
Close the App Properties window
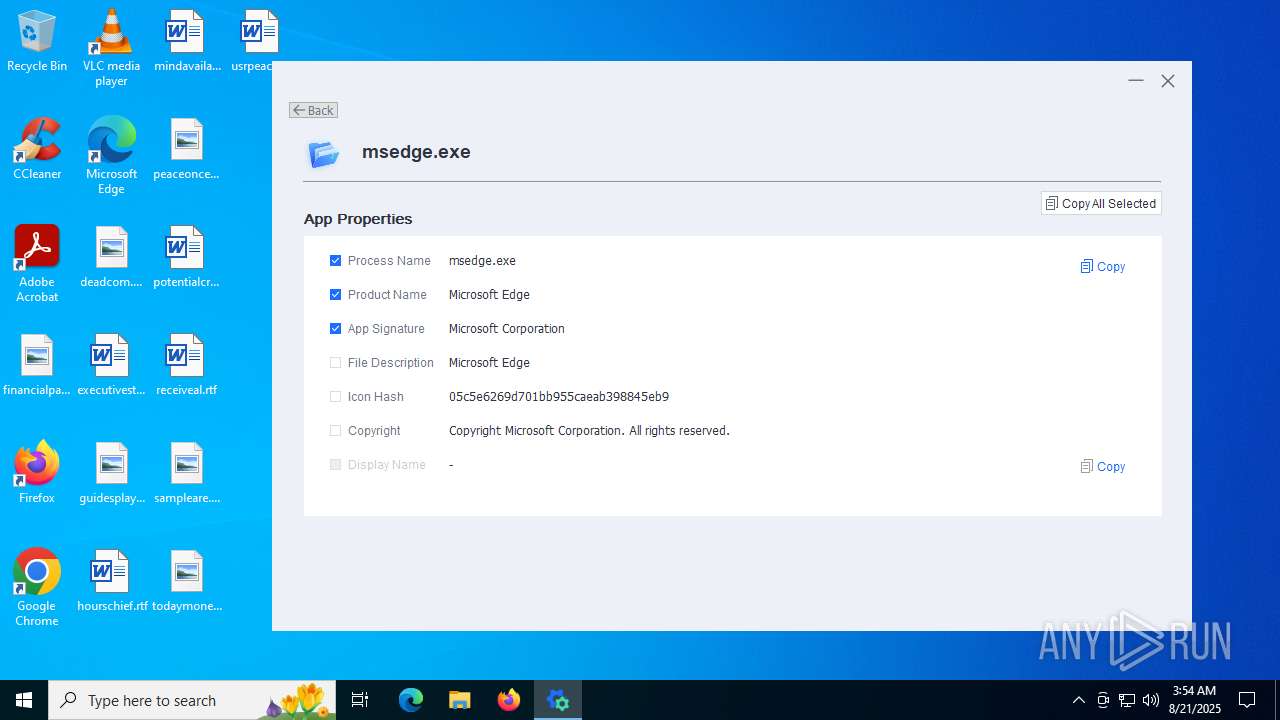1168,81
